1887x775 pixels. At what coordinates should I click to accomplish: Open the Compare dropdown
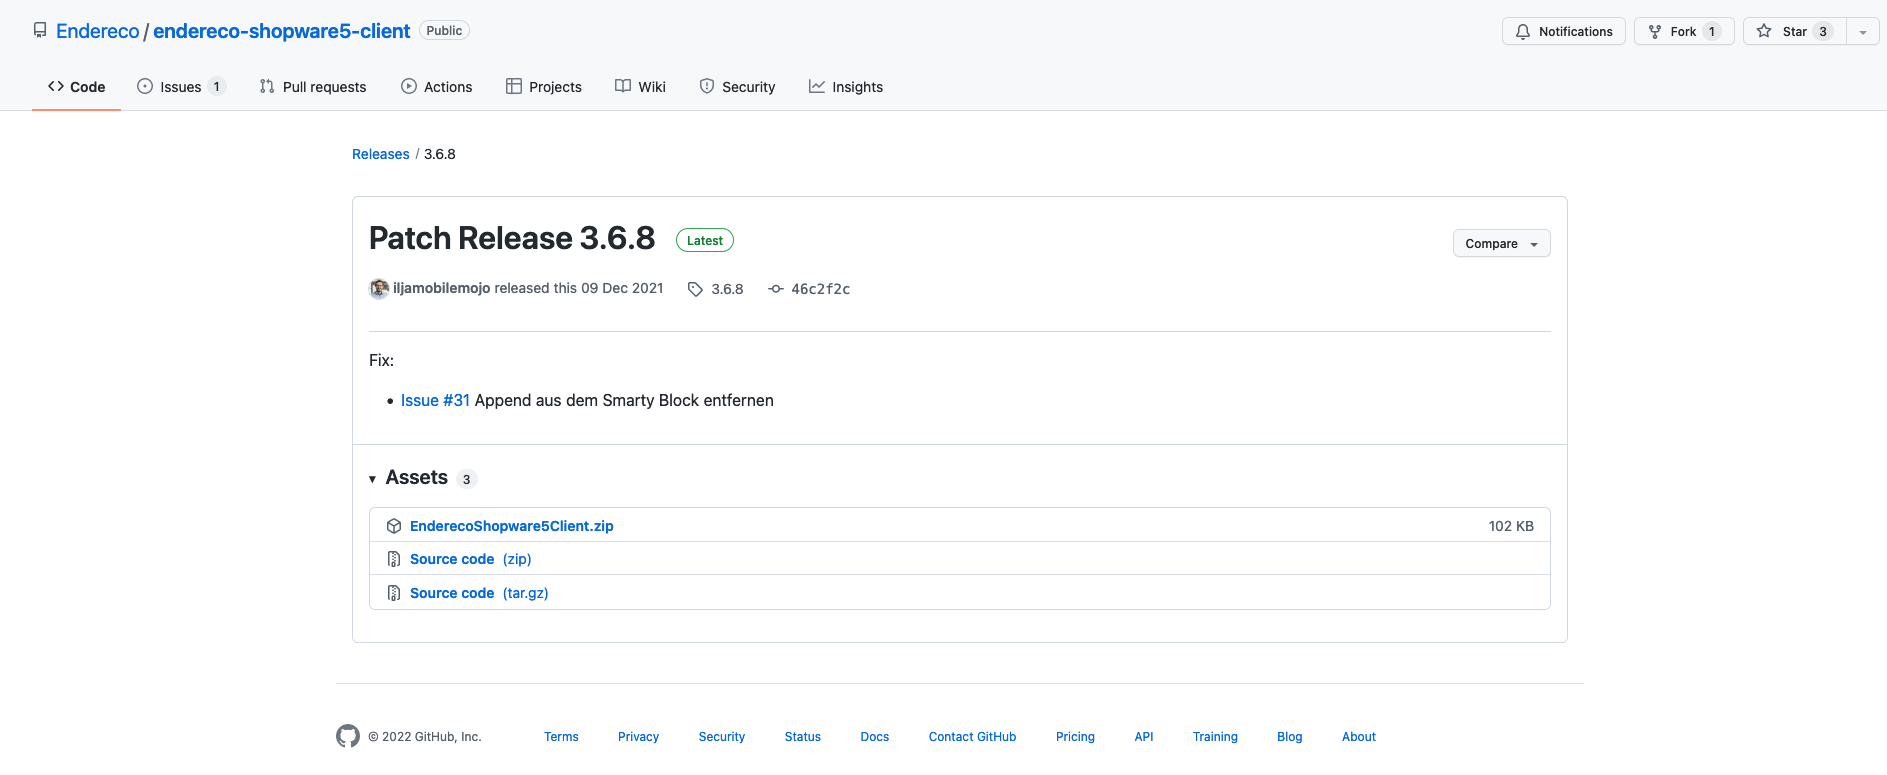[x=1501, y=243]
